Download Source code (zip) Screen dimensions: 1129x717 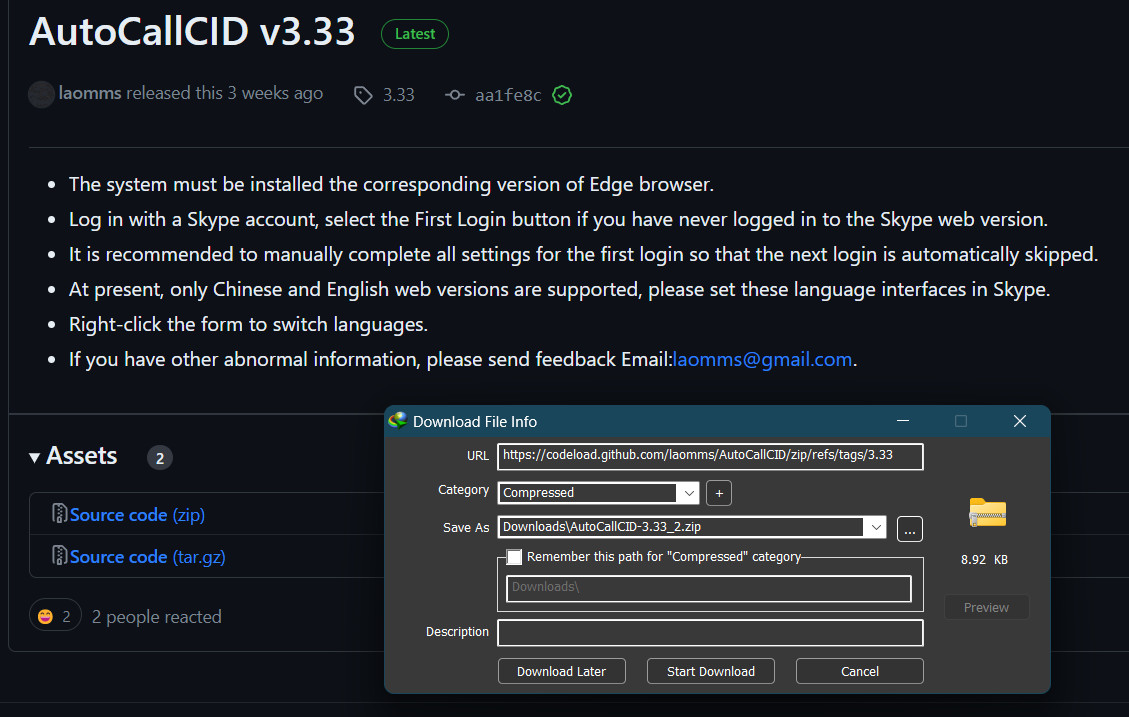(x=137, y=515)
